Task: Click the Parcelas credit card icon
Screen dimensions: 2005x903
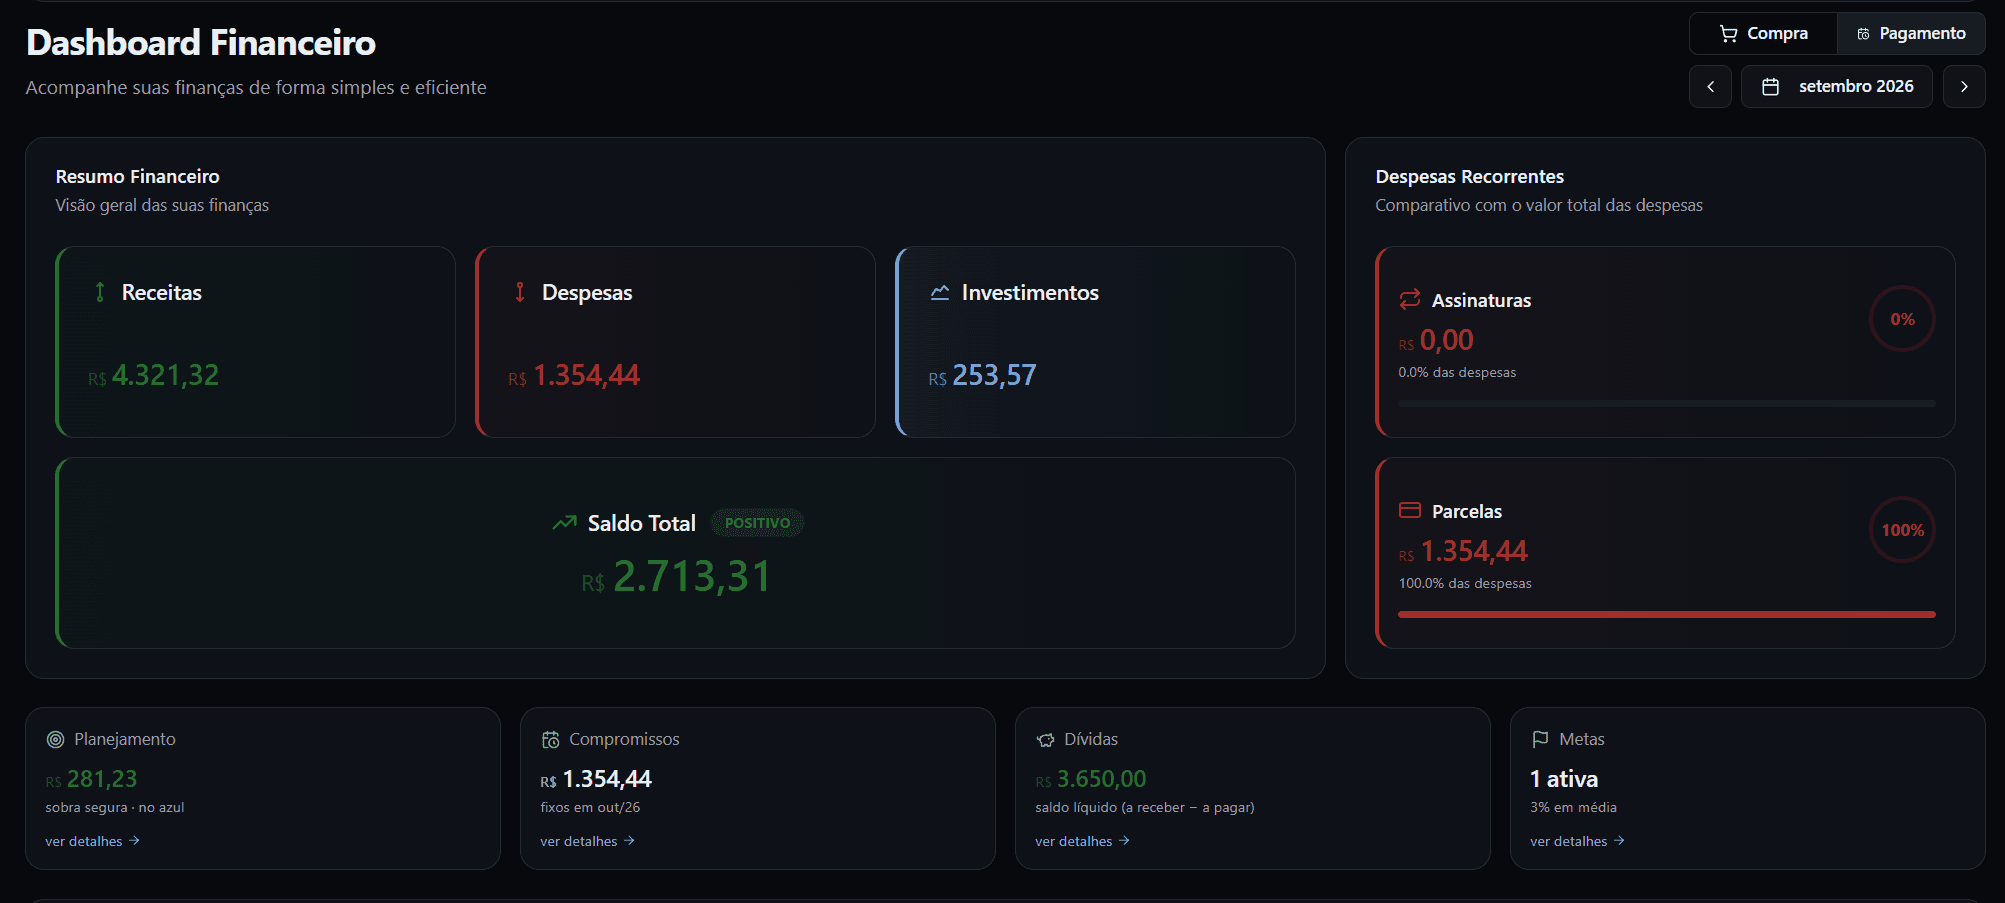Action: tap(1410, 510)
